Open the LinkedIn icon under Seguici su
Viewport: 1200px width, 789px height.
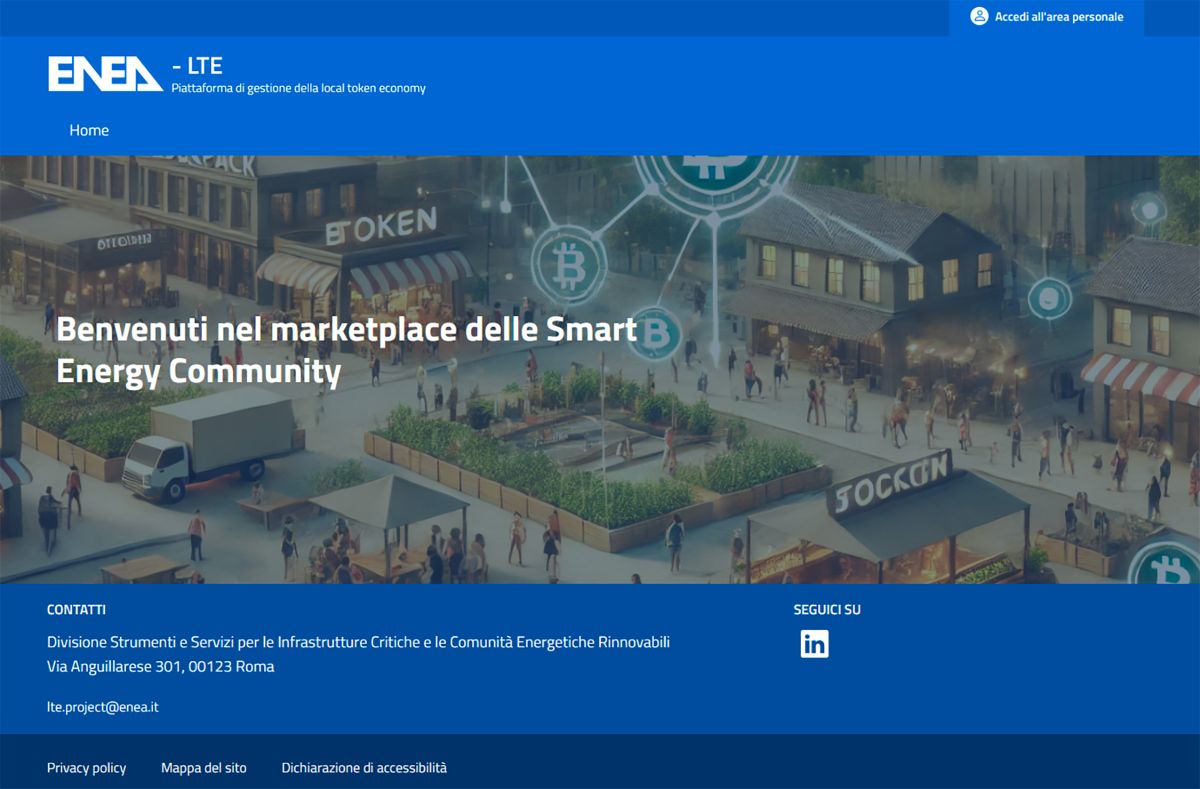pyautogui.click(x=814, y=644)
